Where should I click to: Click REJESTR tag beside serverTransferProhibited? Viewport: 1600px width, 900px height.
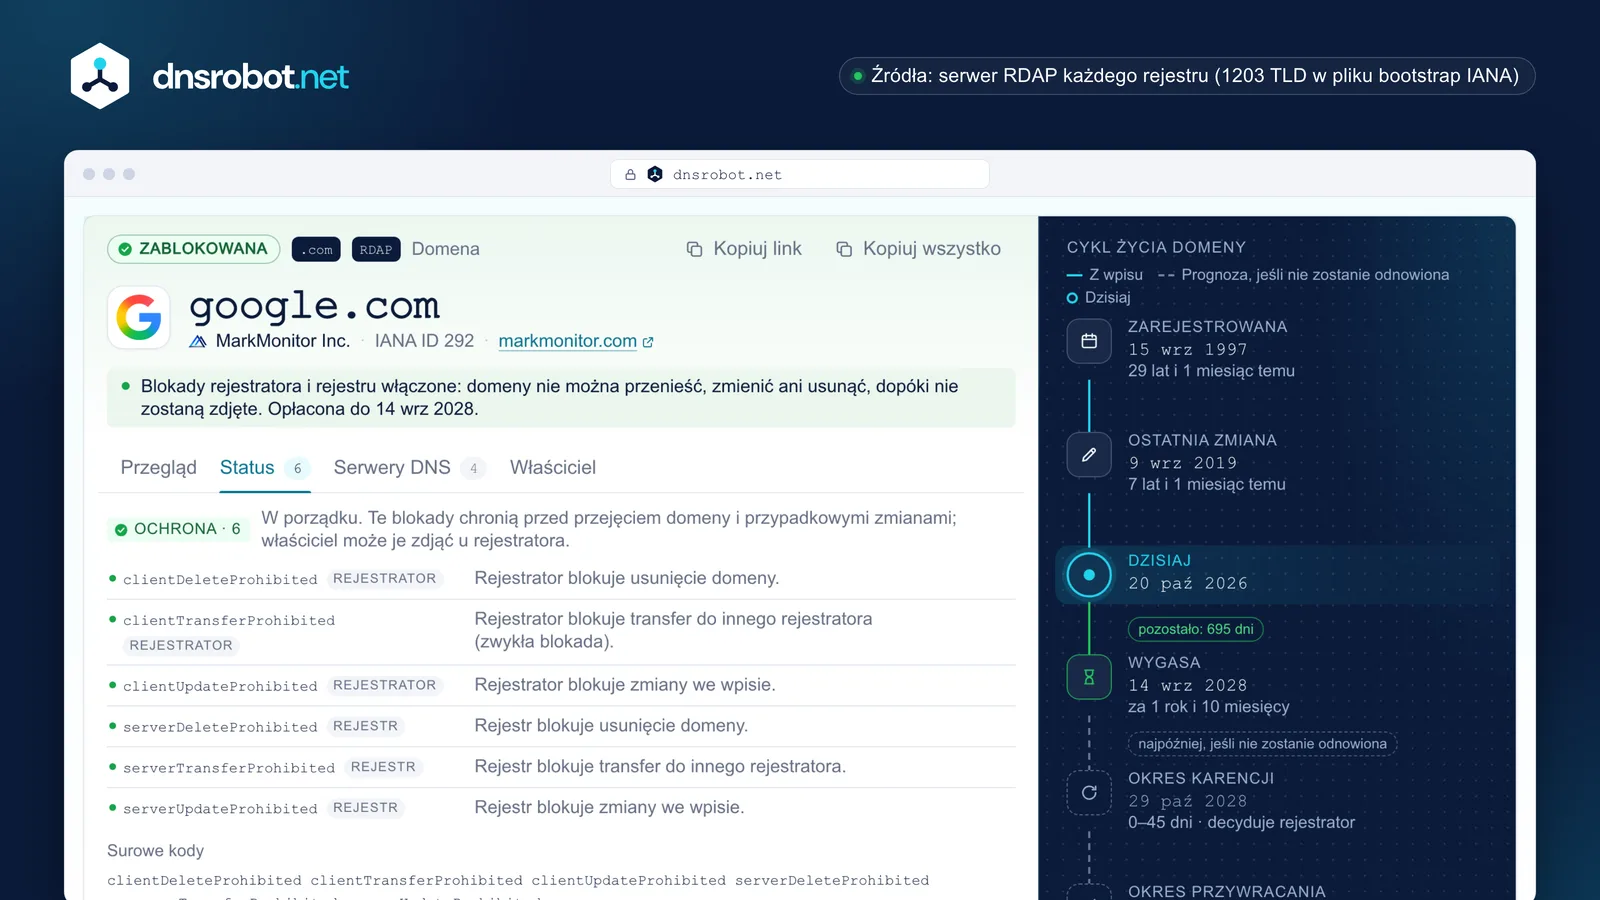[383, 767]
